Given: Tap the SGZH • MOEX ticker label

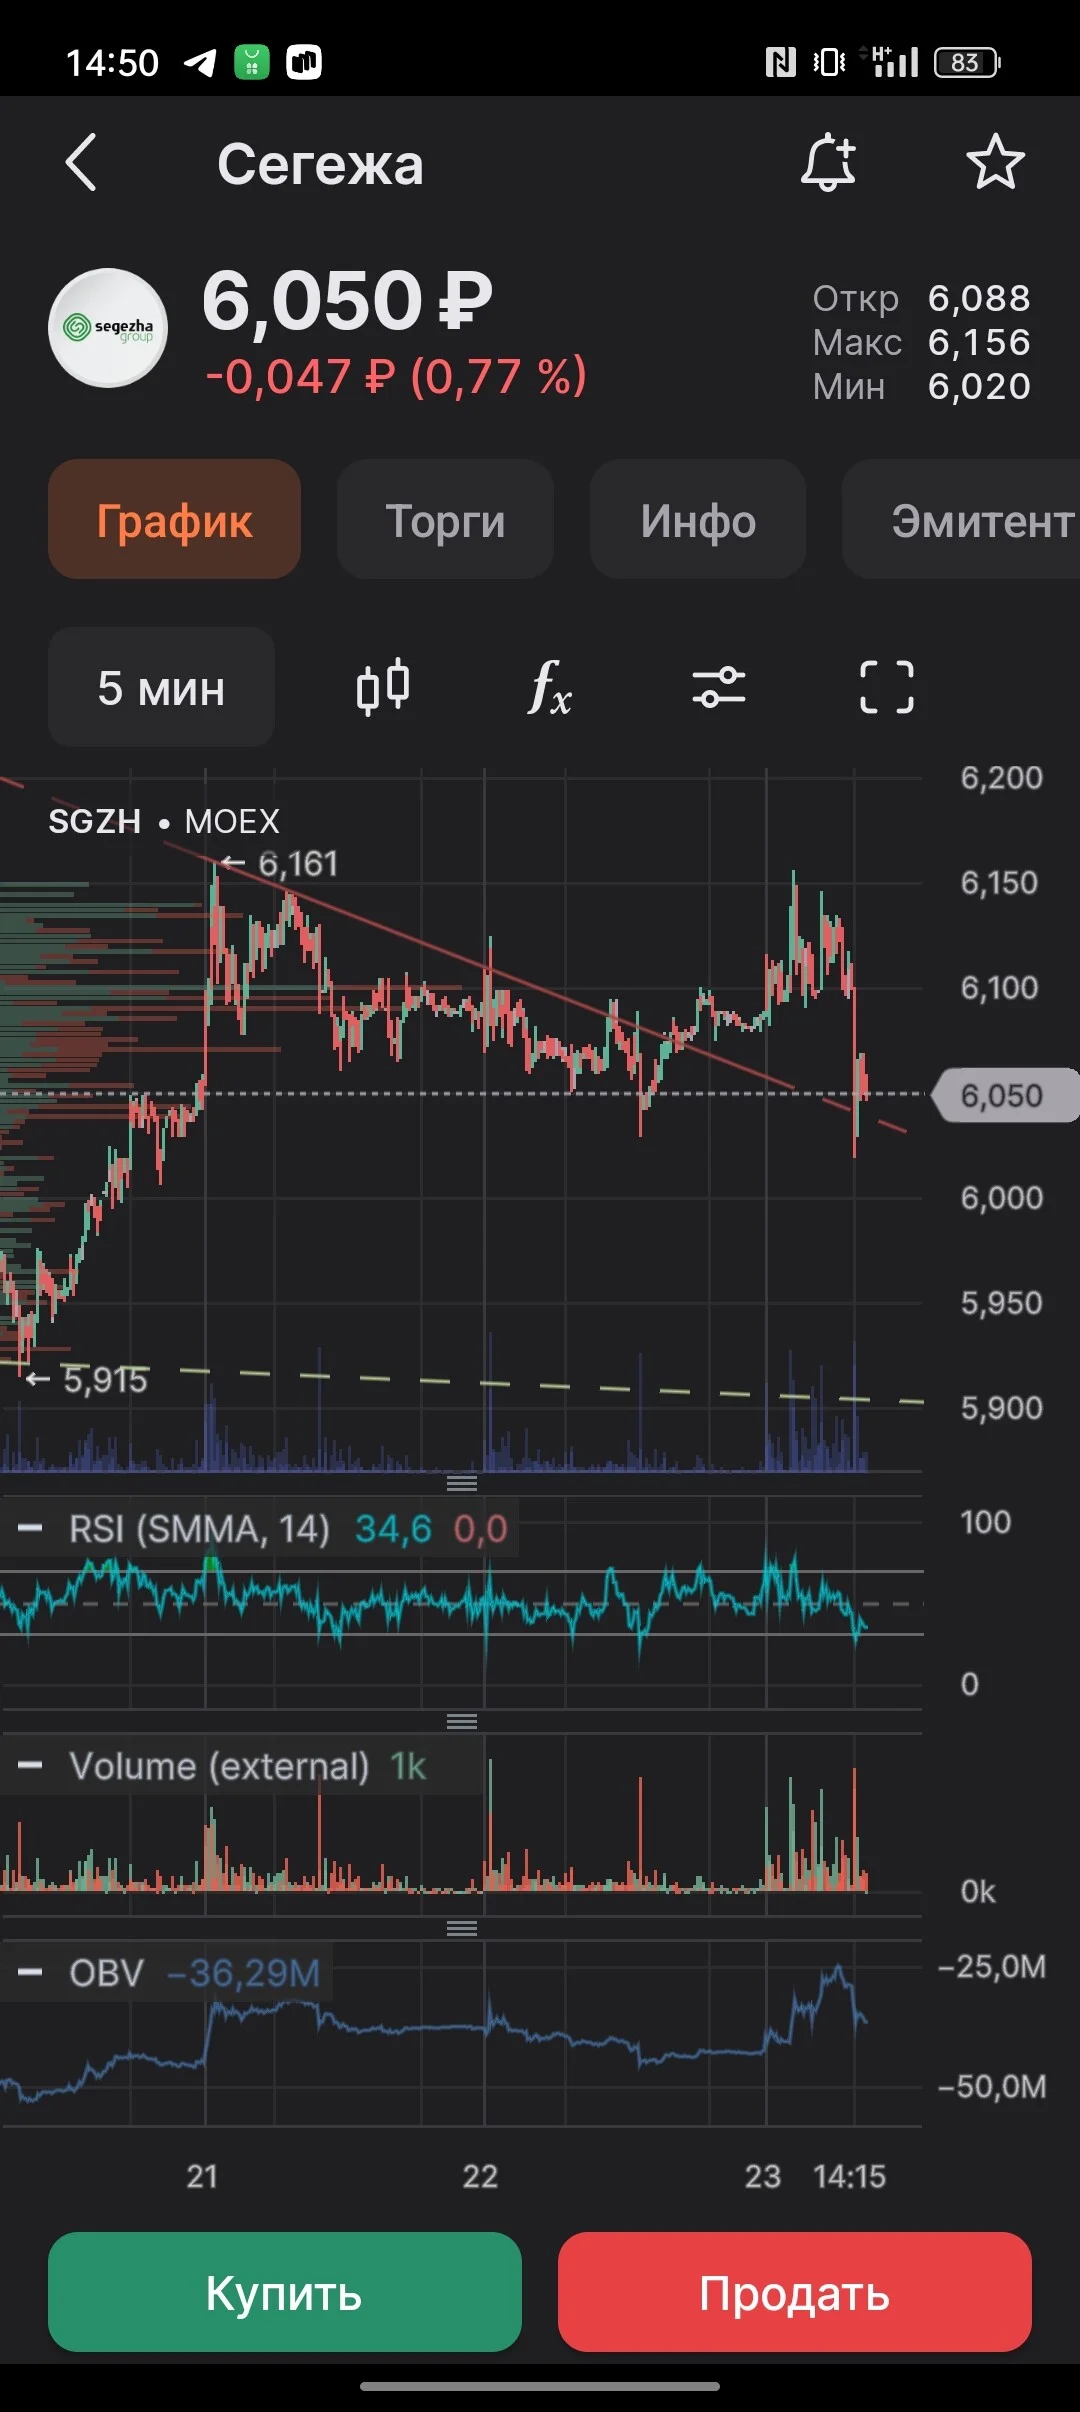Looking at the screenshot, I should [164, 821].
